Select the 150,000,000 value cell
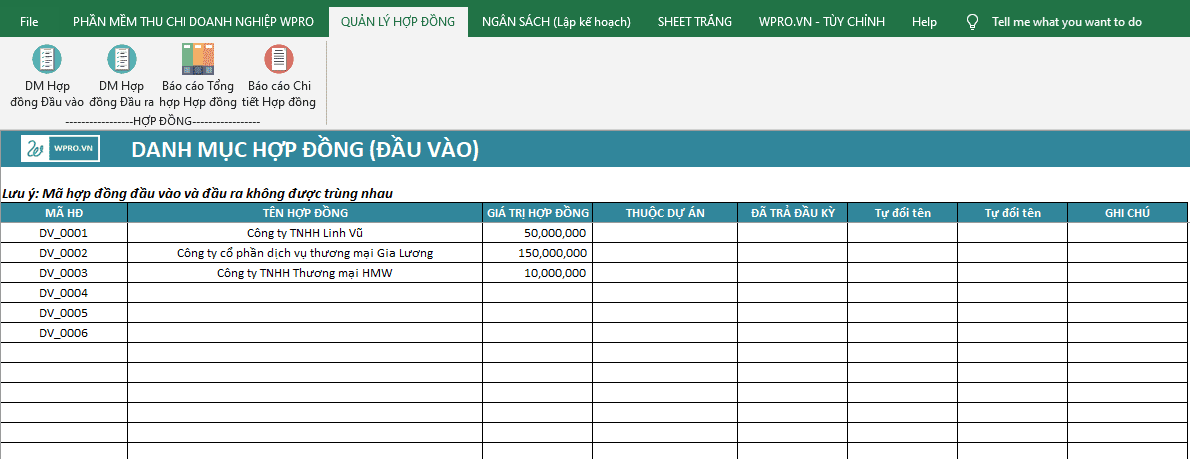The image size is (1190, 459). point(537,253)
